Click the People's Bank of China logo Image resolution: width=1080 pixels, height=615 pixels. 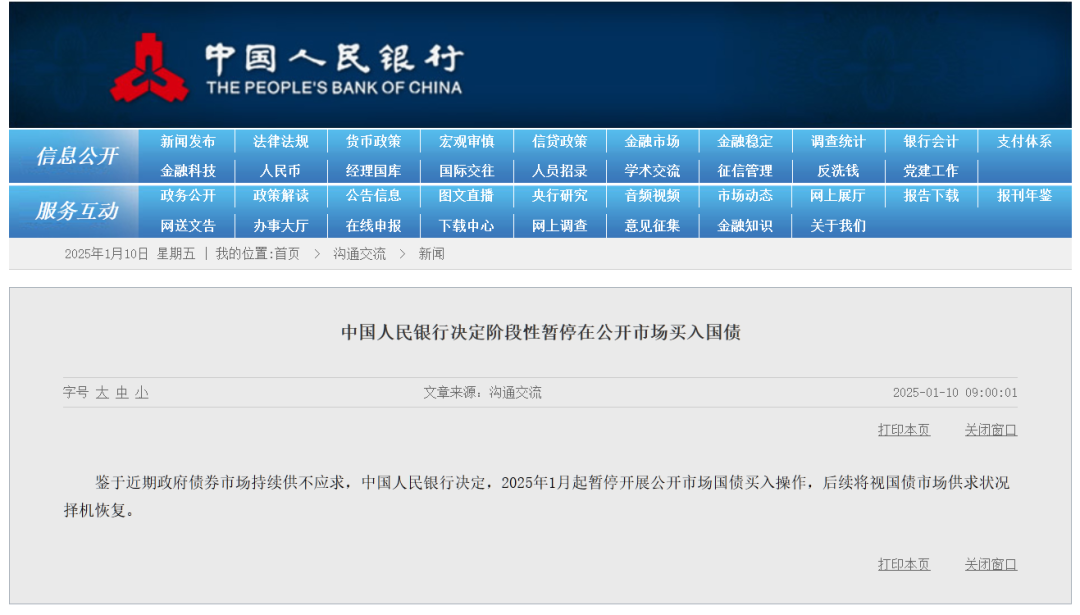tap(287, 69)
